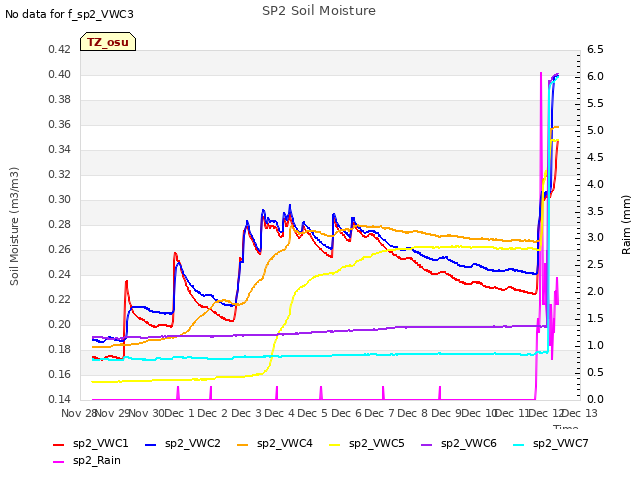Select the sp2_VWC7 legend label

point(560,443)
